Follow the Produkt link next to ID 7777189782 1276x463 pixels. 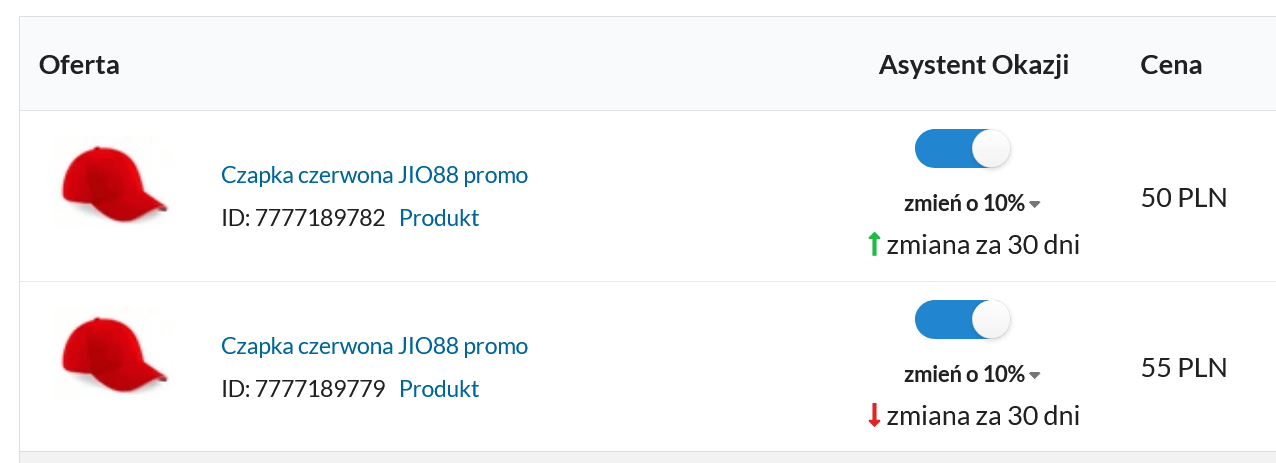pyautogui.click(x=439, y=217)
